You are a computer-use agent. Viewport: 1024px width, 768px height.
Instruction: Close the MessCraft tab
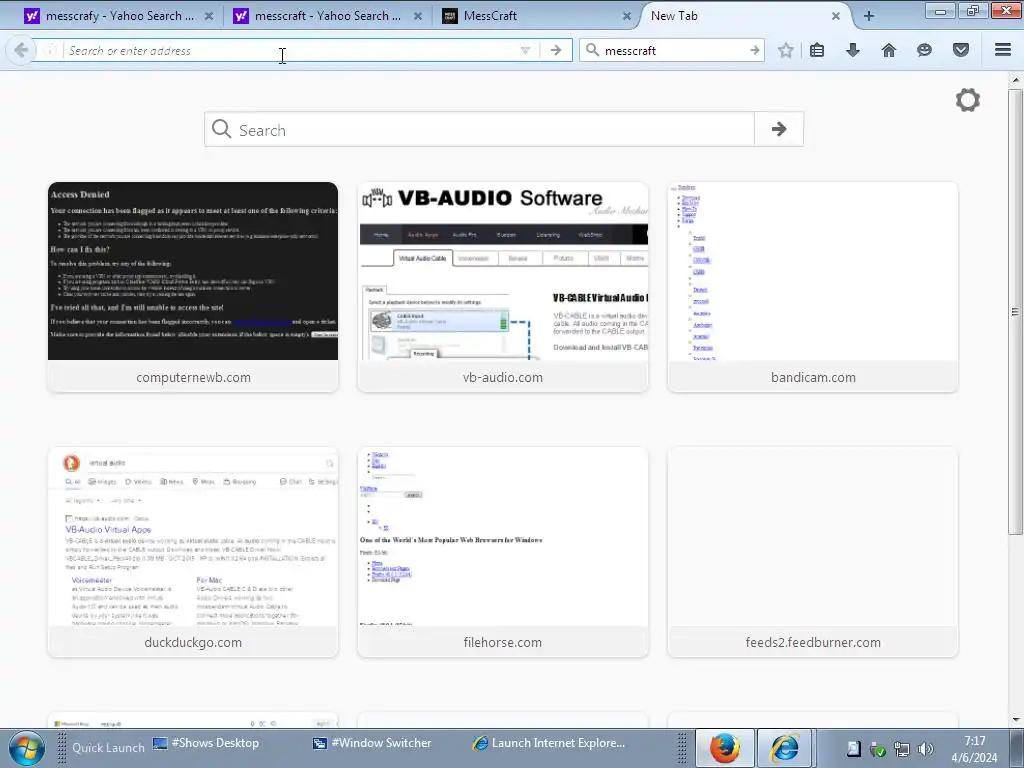coord(627,16)
